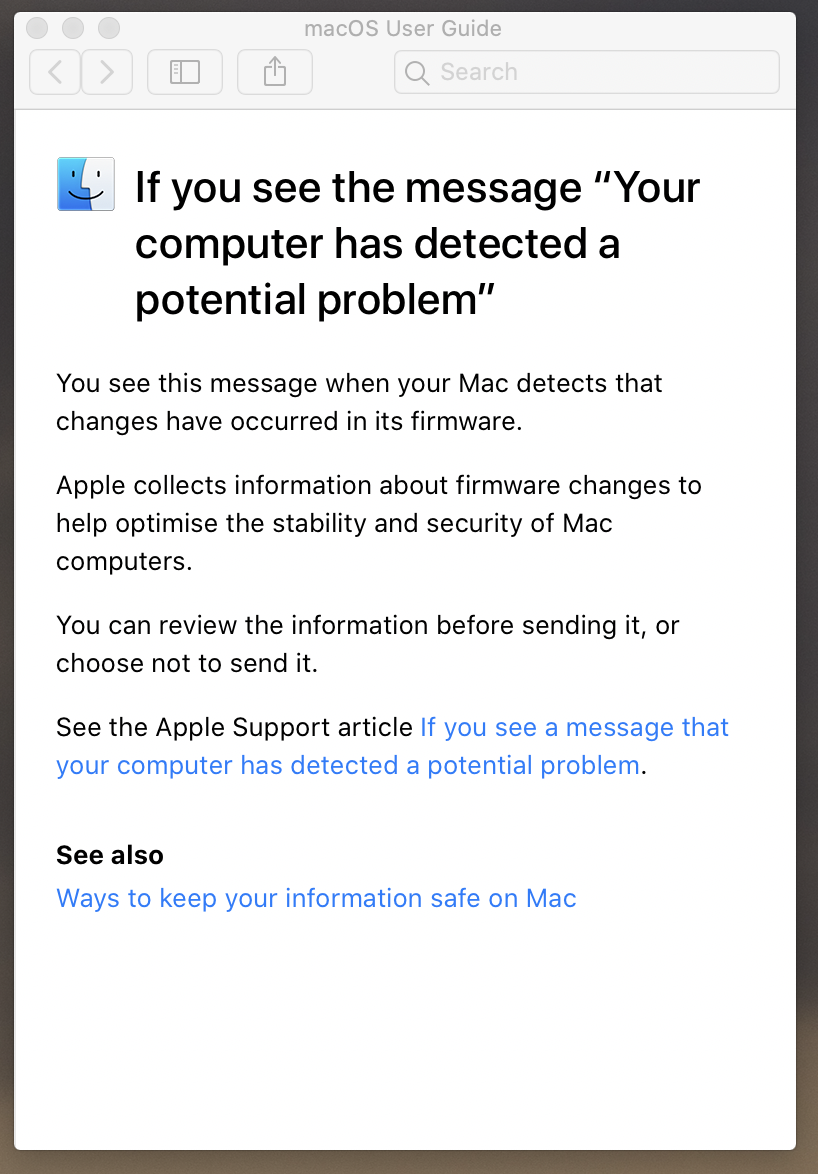Toggle the table of contents sidebar
Viewport: 818px width, 1174px height.
click(185, 72)
